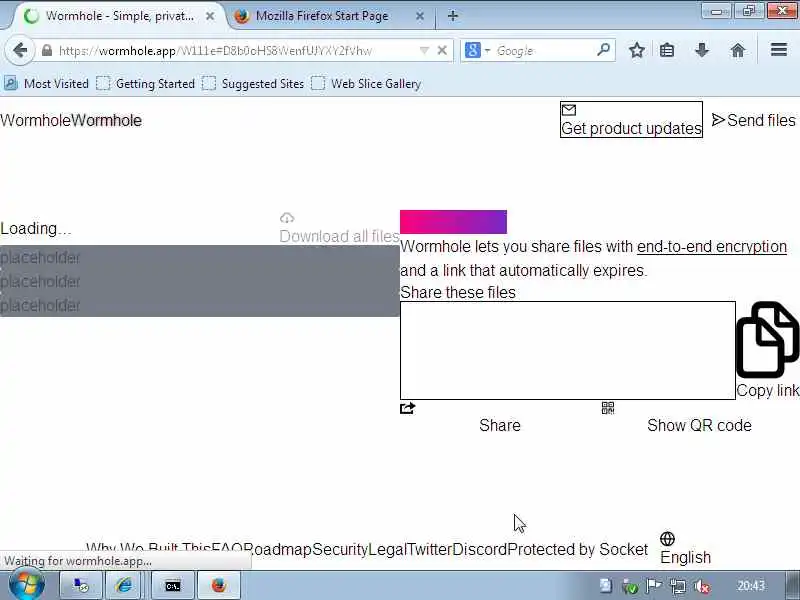This screenshot has width=800, height=600.
Task: Click the Wormhole logo link
Action: [x=71, y=120]
